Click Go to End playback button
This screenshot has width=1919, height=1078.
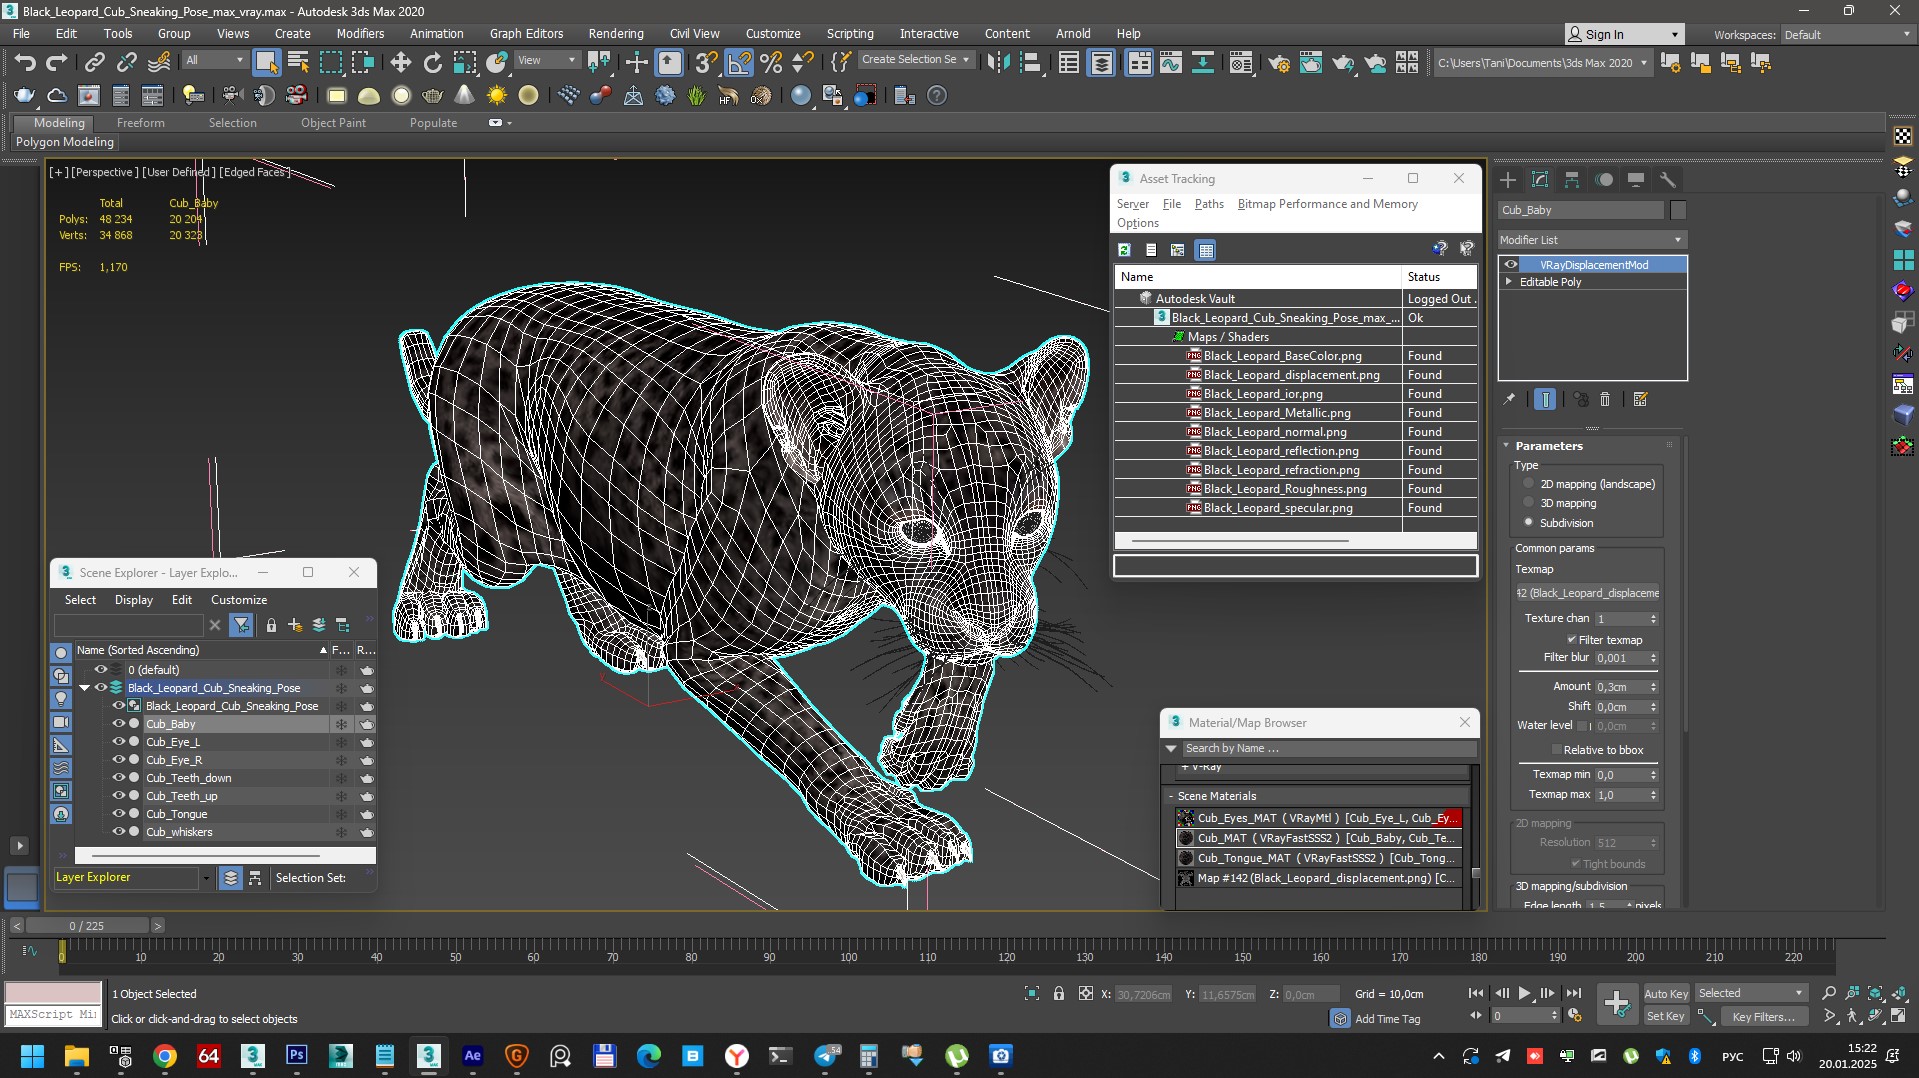click(1573, 993)
